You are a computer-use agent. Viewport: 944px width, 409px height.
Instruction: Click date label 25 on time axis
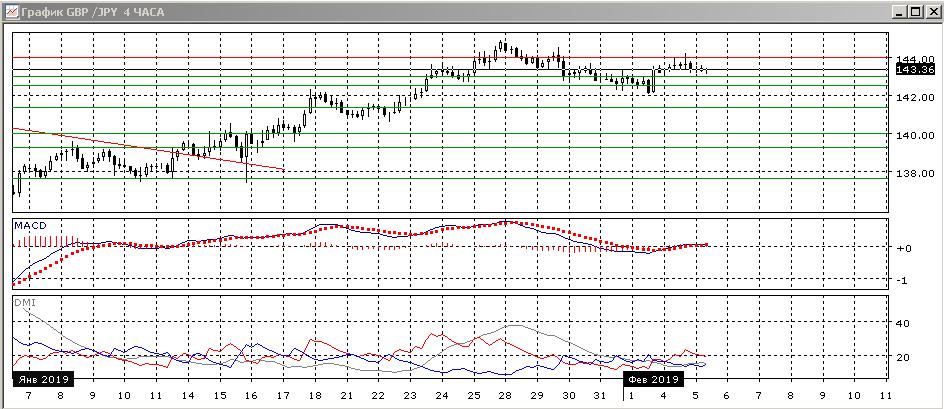pos(473,396)
